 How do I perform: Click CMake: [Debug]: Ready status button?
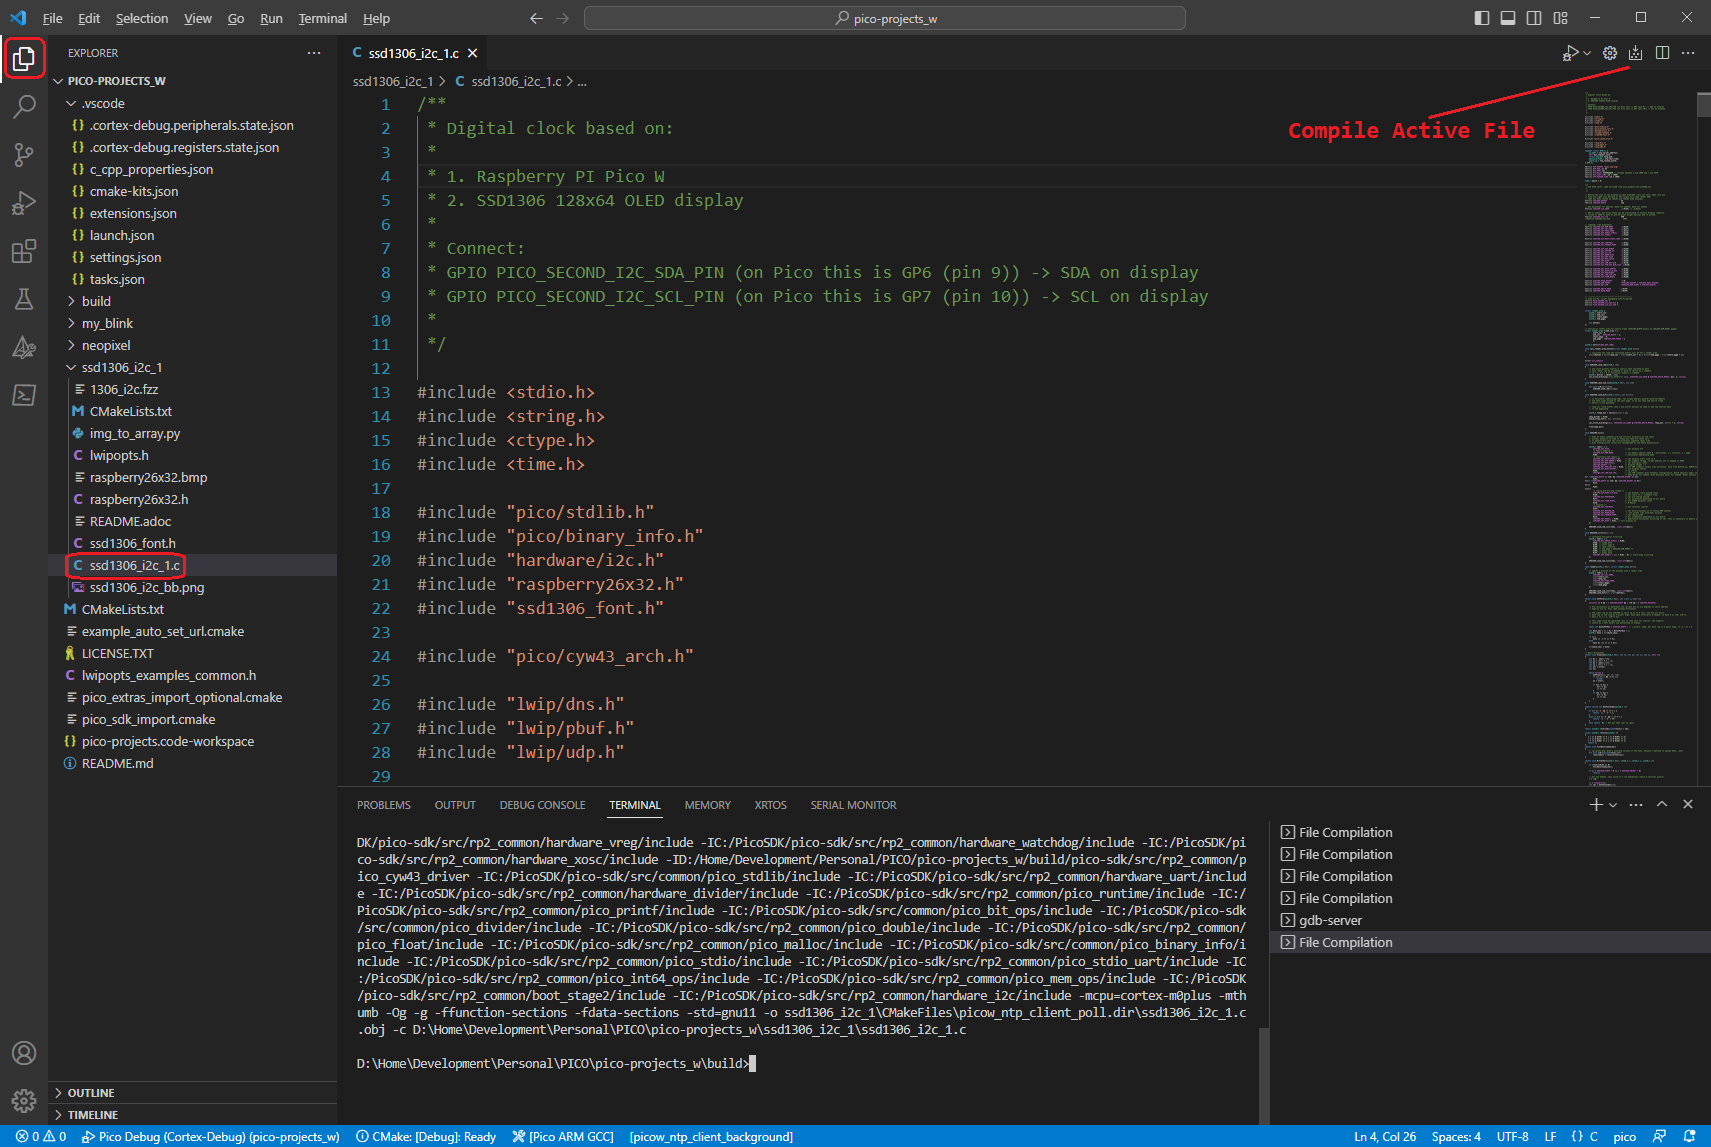(426, 1136)
